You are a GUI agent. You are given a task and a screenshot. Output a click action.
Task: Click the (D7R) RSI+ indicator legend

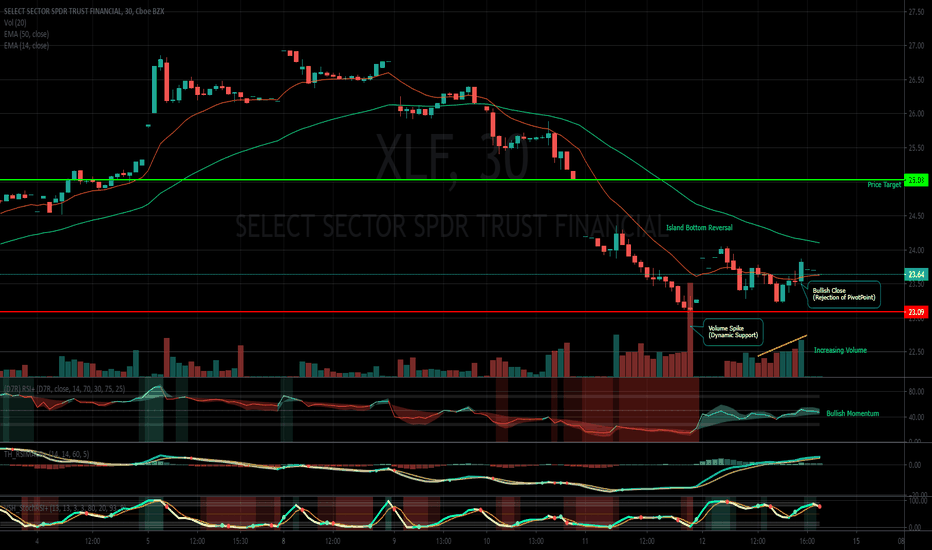(64, 389)
